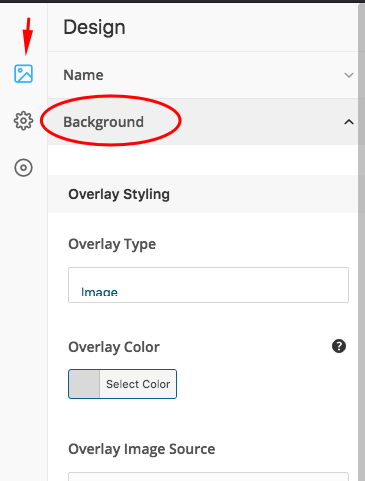Click the Overlay Image Source label
The image size is (365, 481).
pos(142,449)
